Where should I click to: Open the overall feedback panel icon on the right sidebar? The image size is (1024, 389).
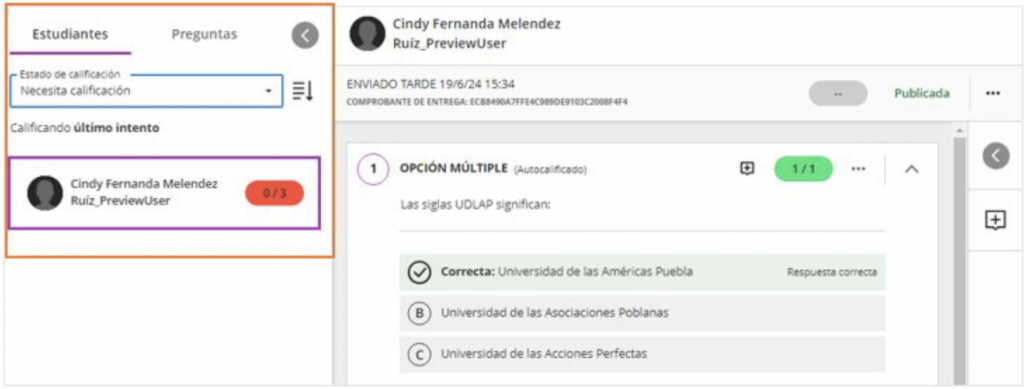(x=995, y=221)
